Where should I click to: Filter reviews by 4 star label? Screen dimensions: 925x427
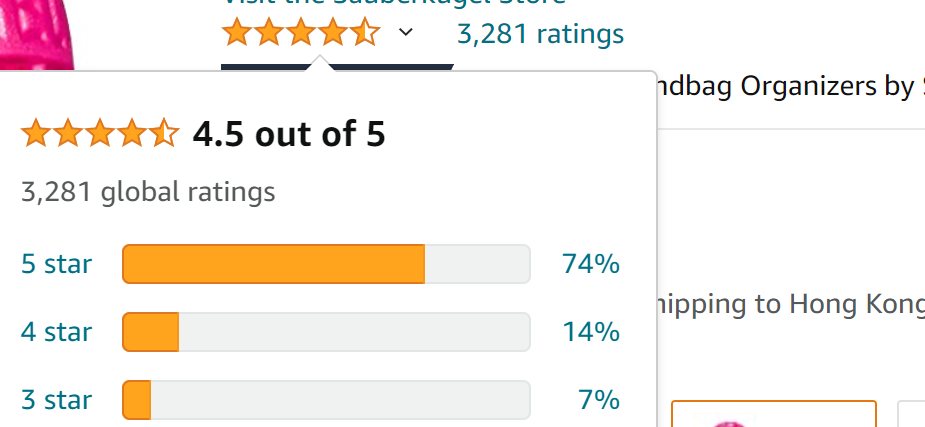(57, 332)
